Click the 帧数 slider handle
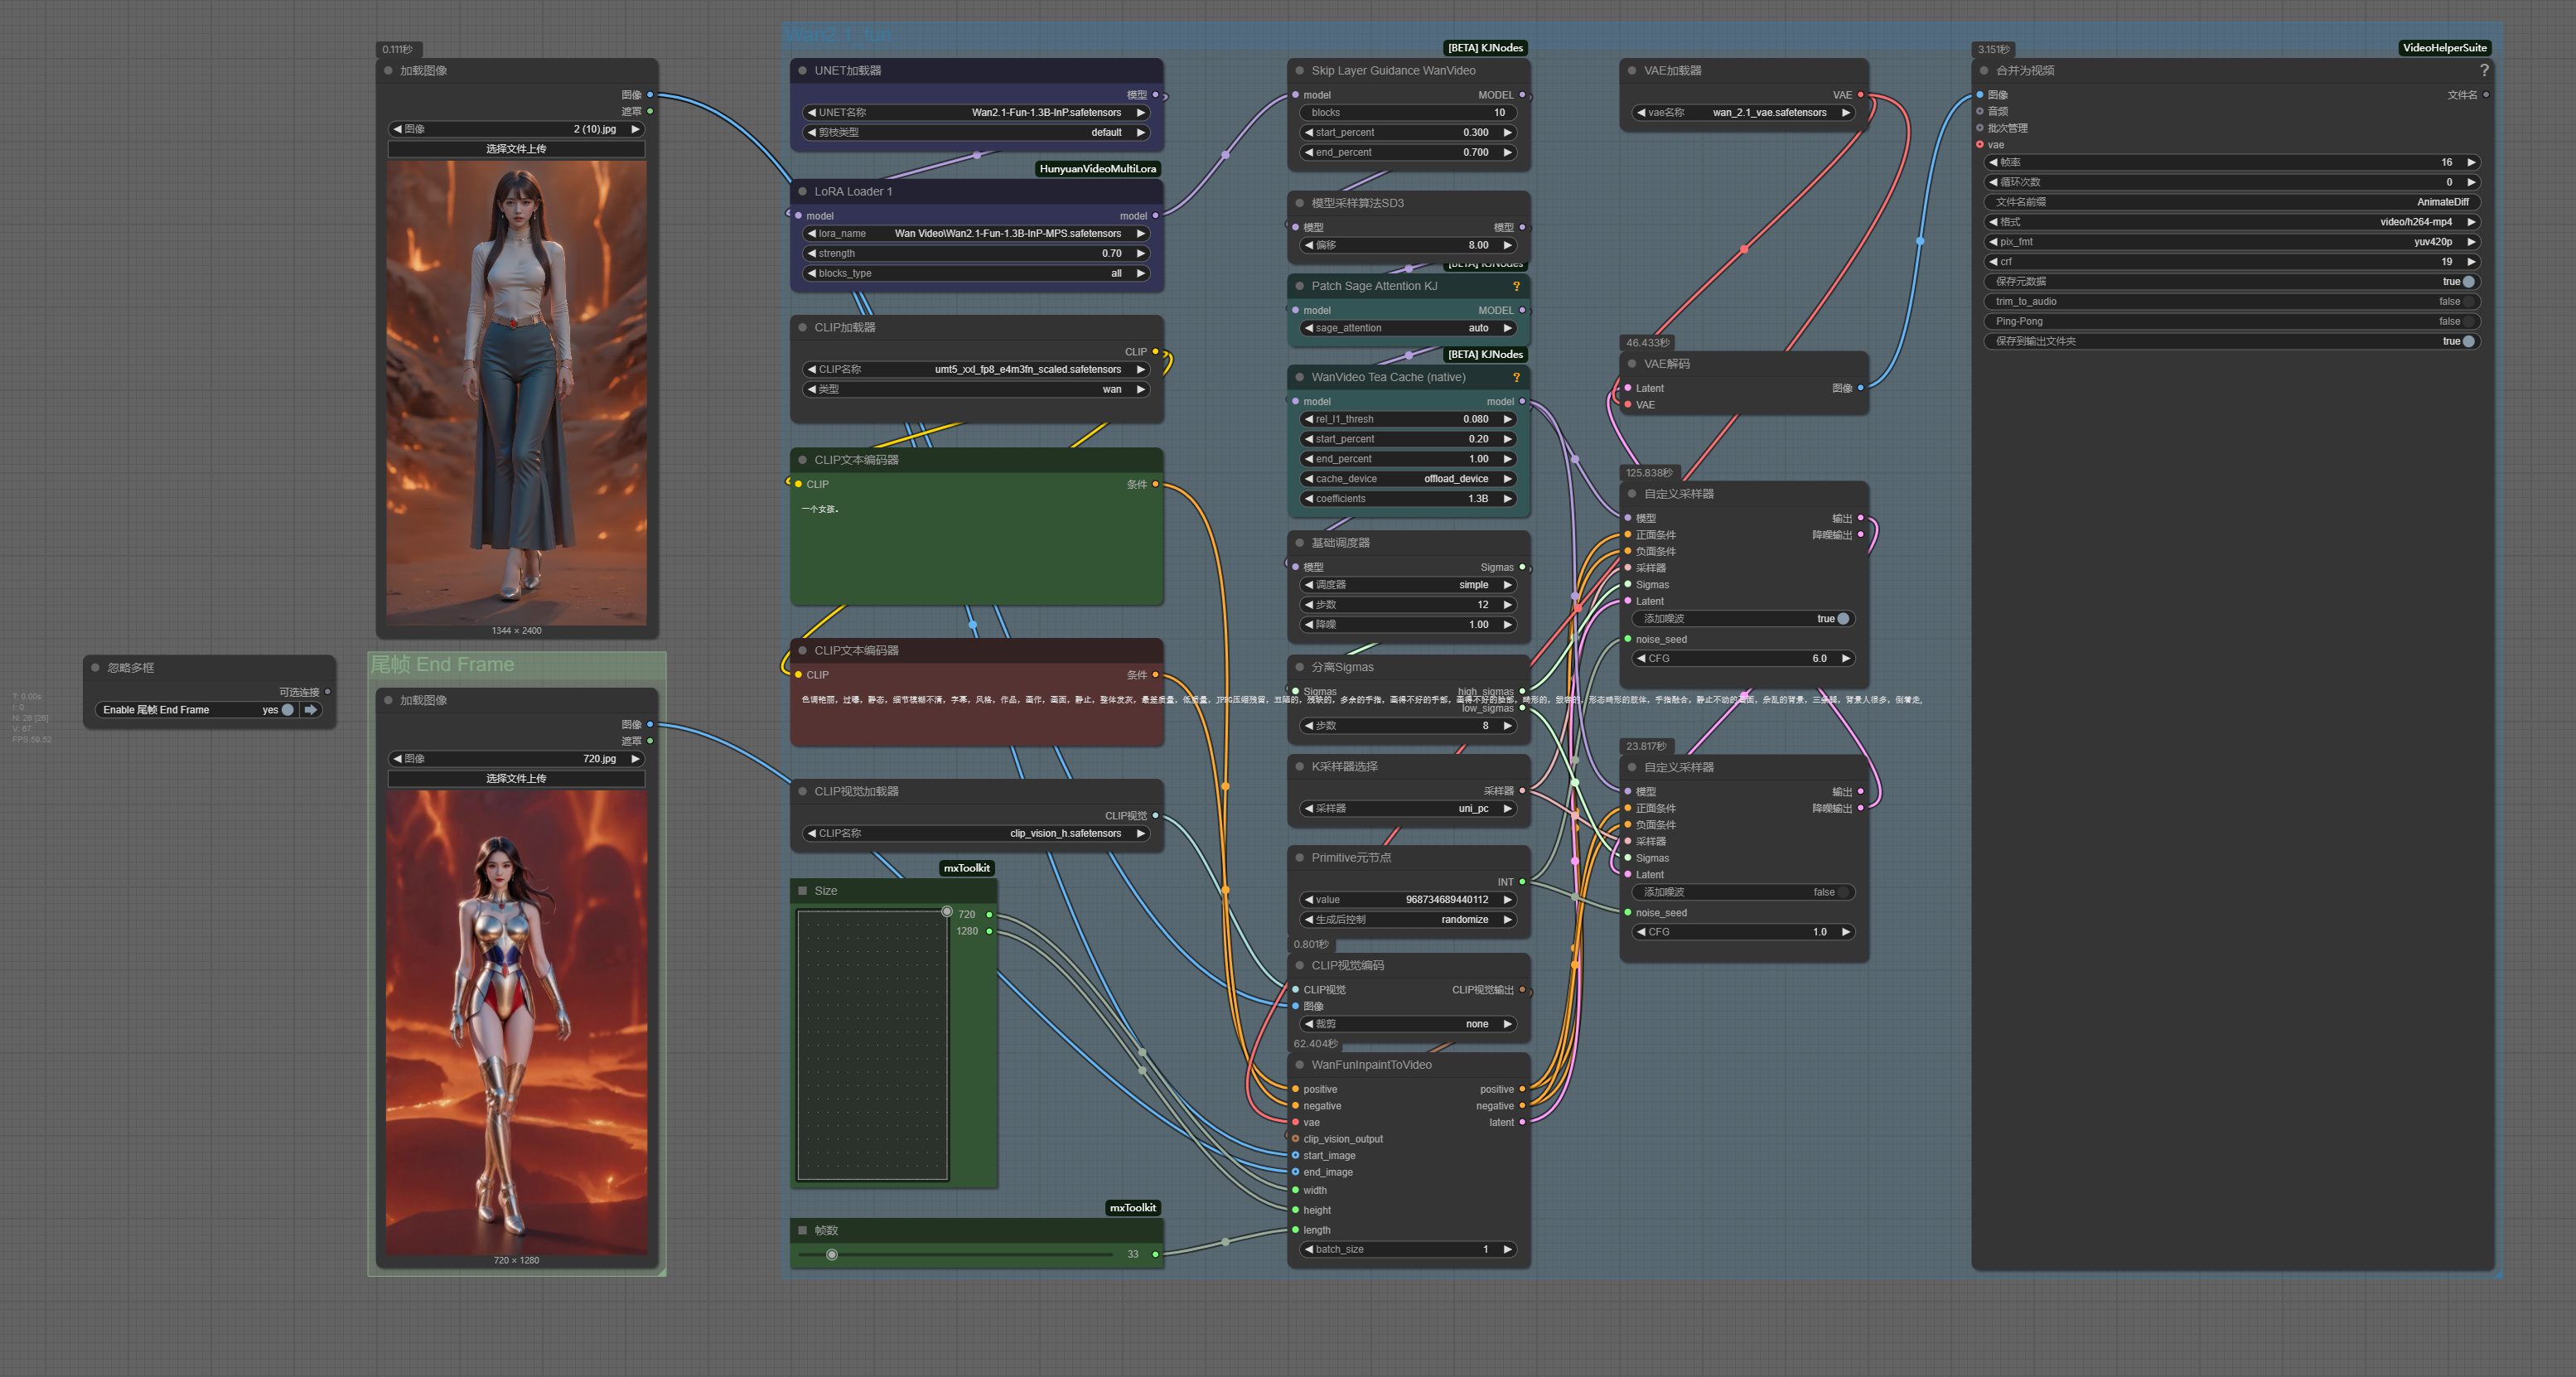This screenshot has width=2576, height=1377. (x=831, y=1254)
